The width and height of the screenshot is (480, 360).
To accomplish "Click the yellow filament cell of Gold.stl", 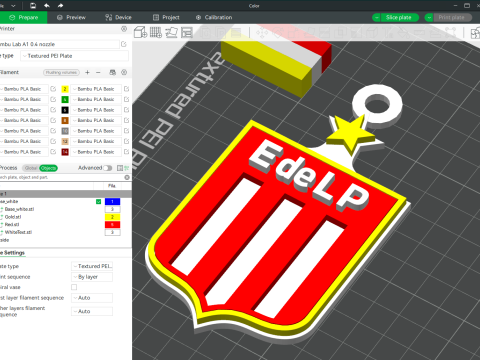I will [112, 217].
